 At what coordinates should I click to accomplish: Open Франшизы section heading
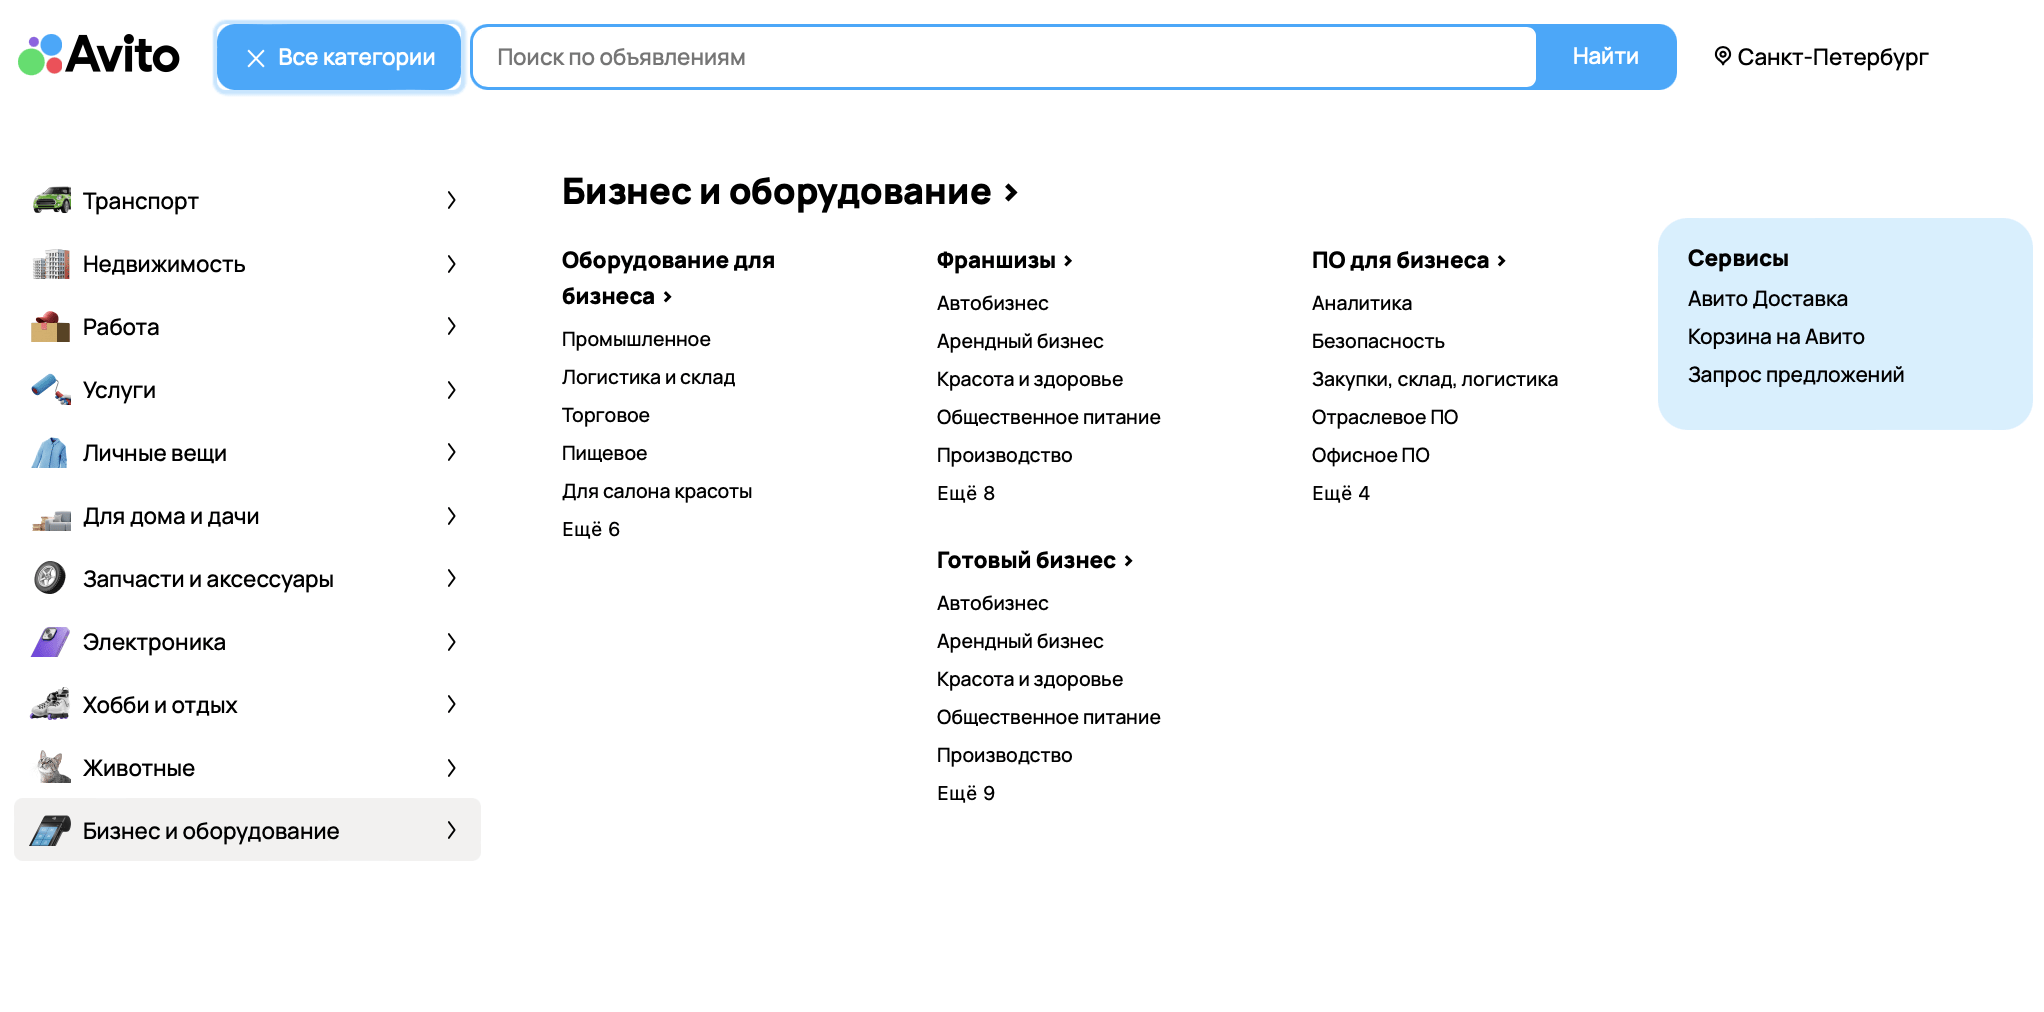(x=1005, y=260)
